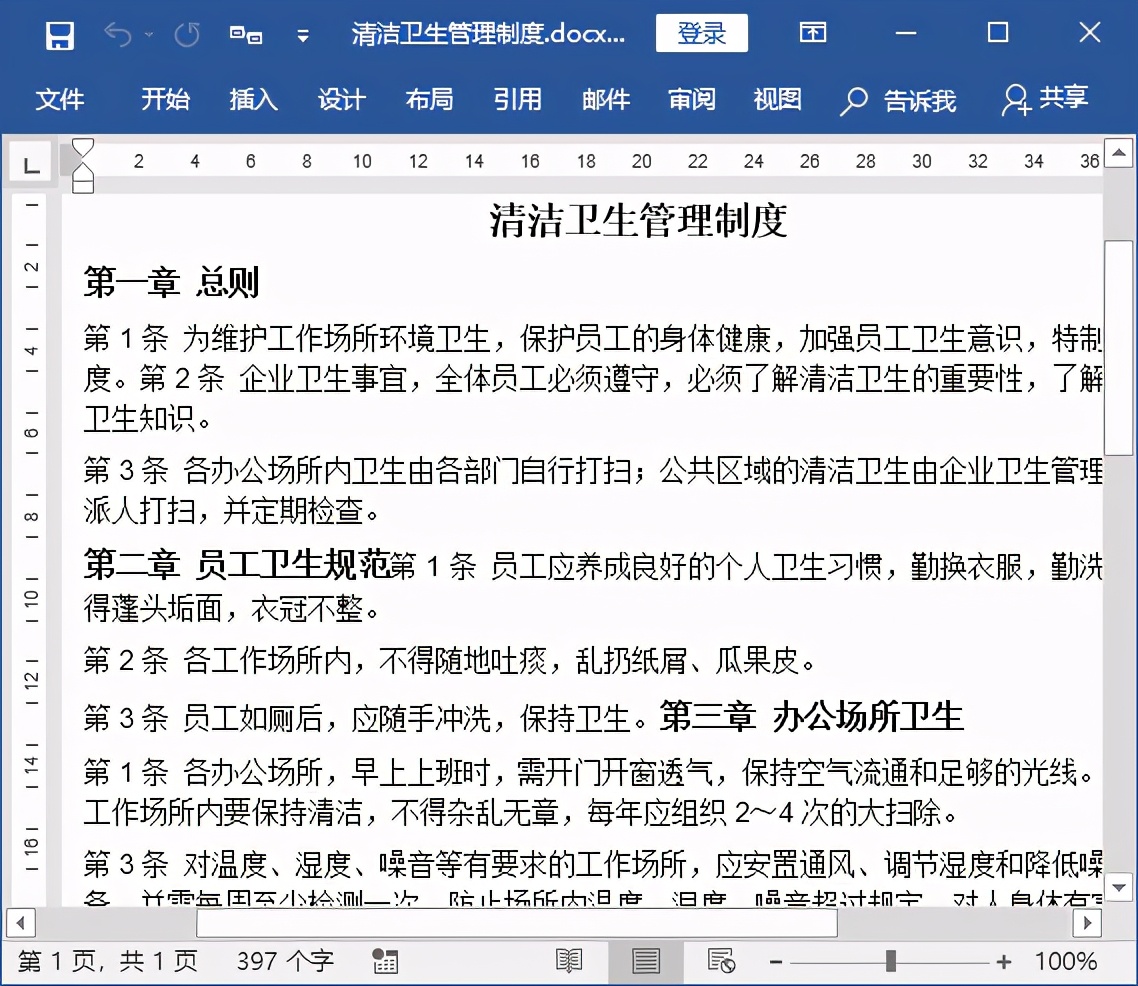
Task: Redo the last action with the repeat icon
Action: click(x=186, y=33)
